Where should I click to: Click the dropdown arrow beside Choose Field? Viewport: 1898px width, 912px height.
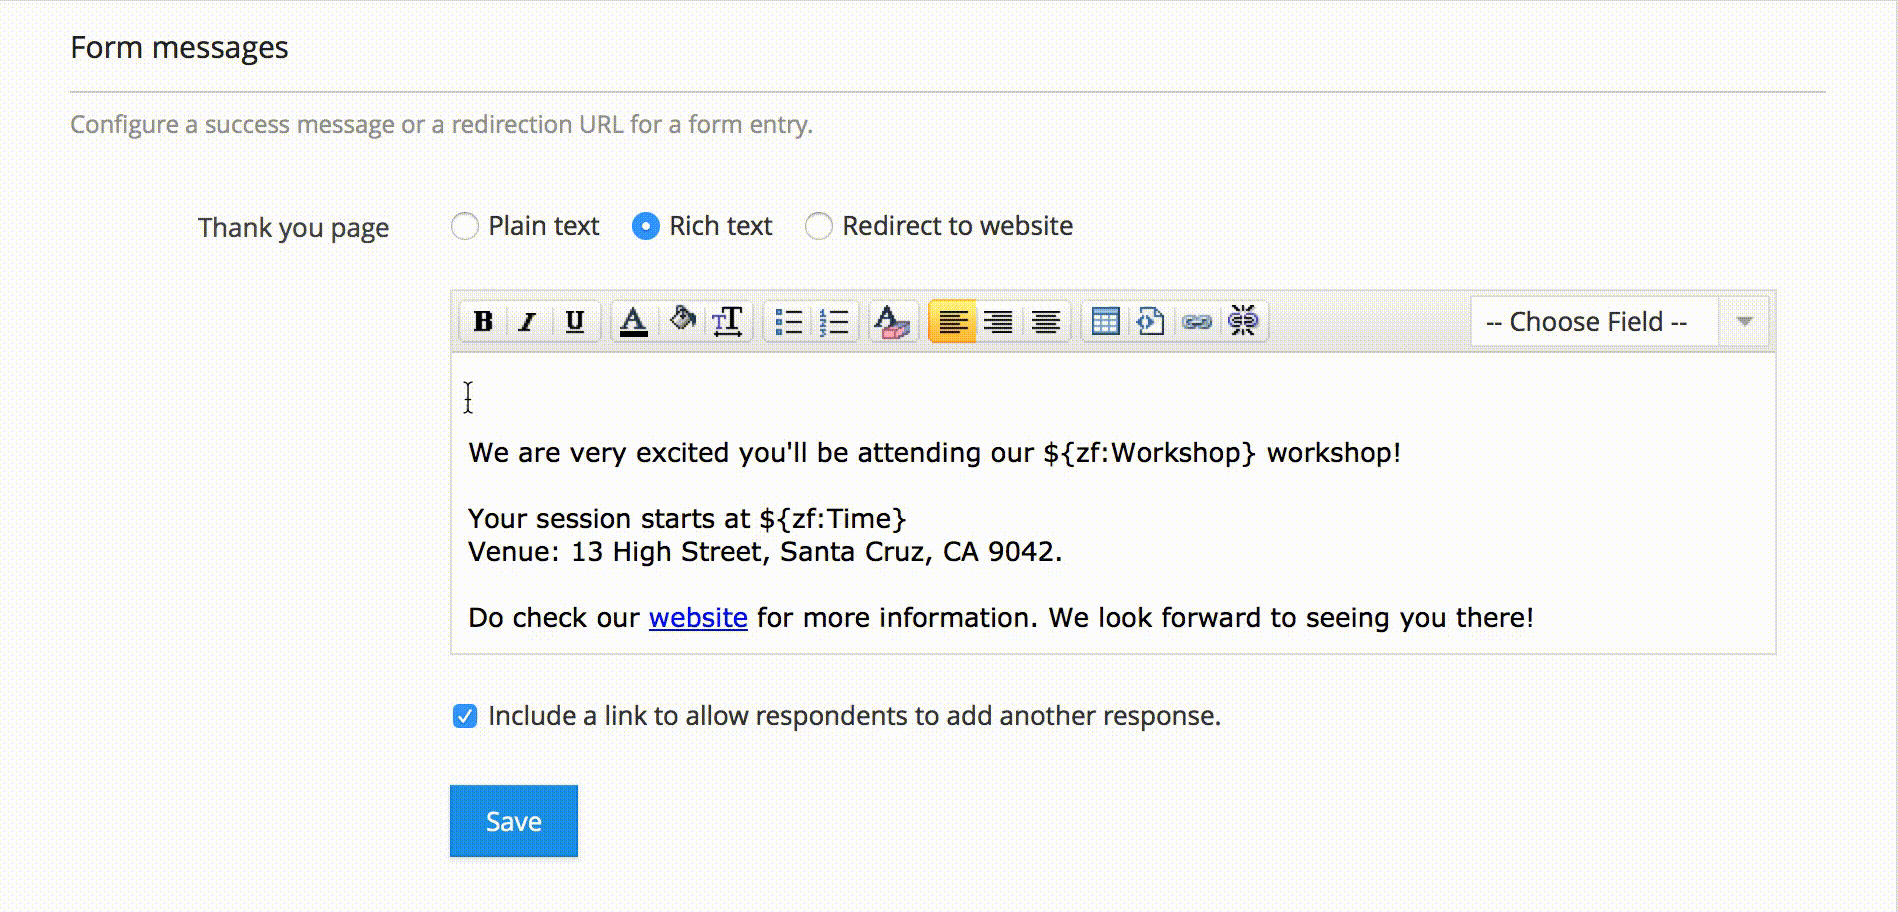click(x=1745, y=322)
